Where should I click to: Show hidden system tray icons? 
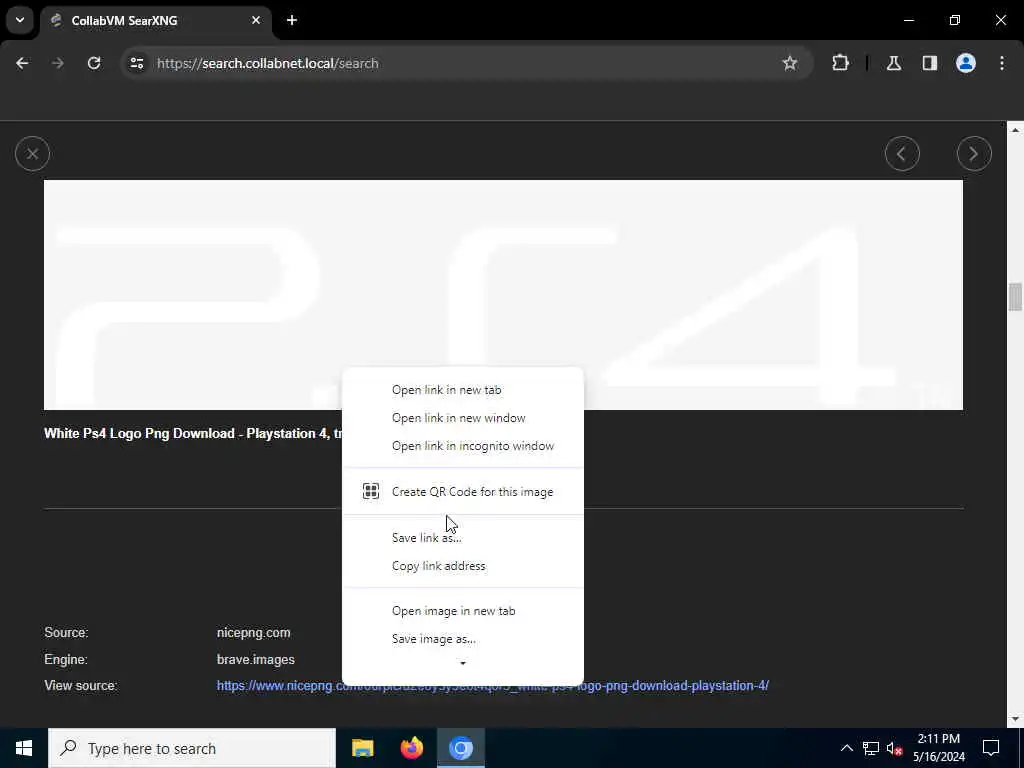[x=846, y=748]
